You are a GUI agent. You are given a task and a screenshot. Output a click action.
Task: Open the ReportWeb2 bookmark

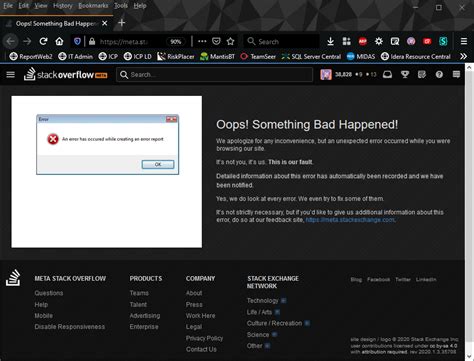[x=31, y=56]
